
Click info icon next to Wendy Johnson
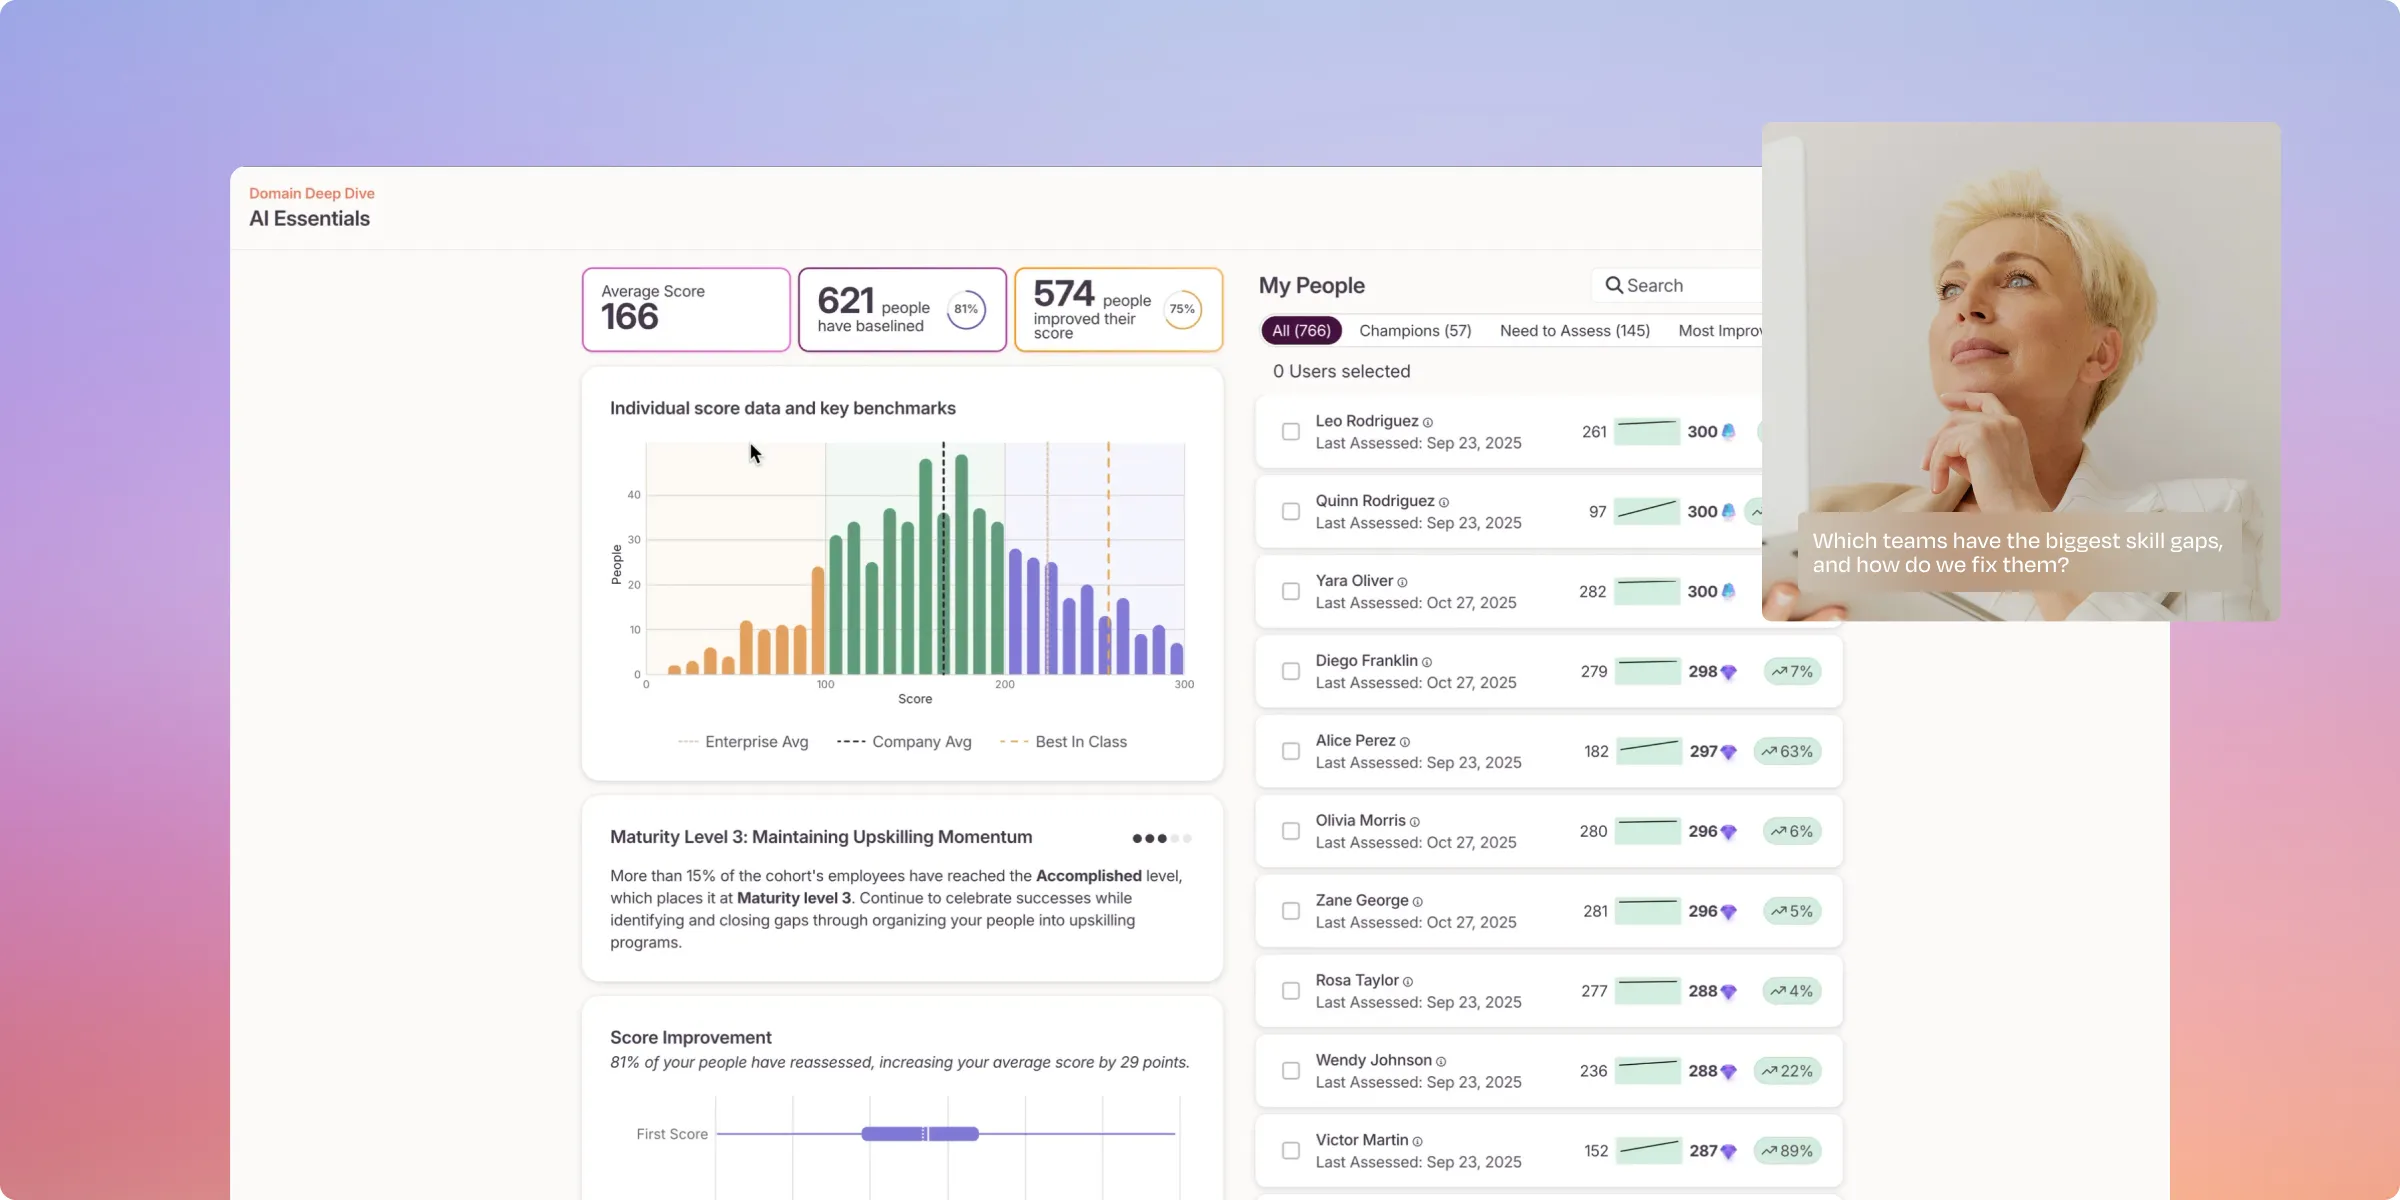(x=1441, y=1061)
